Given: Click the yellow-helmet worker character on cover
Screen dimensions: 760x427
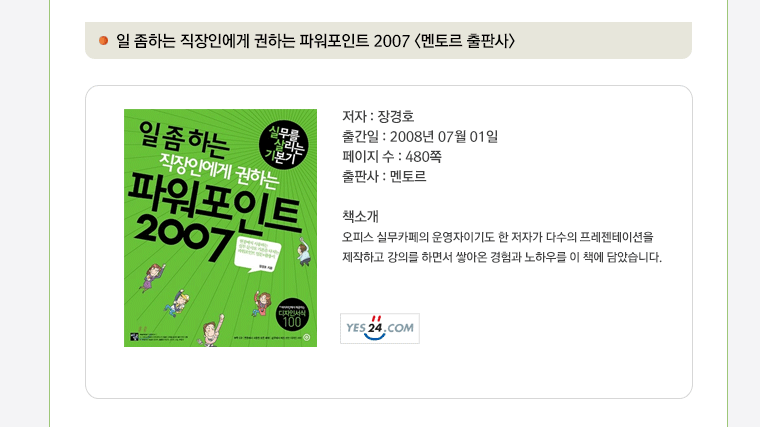Looking at the screenshot, I should pos(177,303).
